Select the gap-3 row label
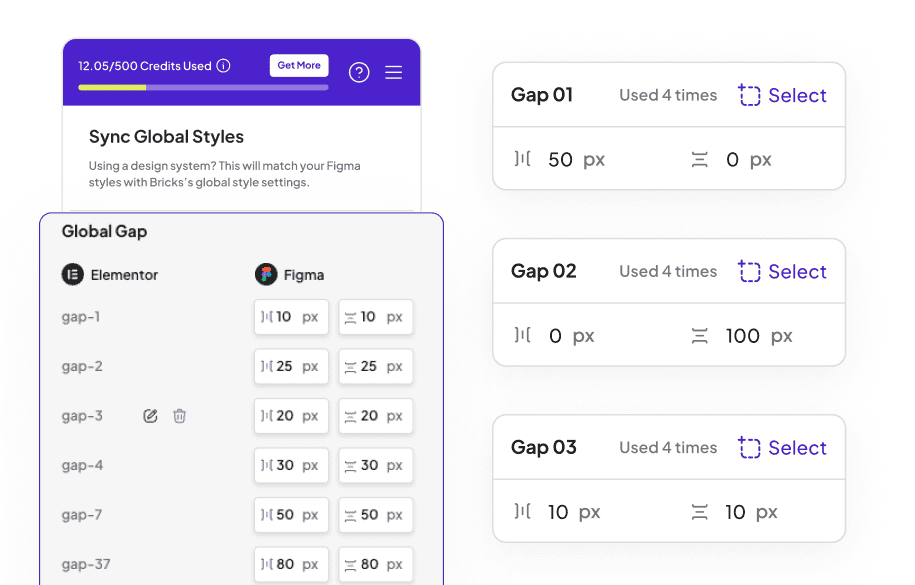 point(82,416)
